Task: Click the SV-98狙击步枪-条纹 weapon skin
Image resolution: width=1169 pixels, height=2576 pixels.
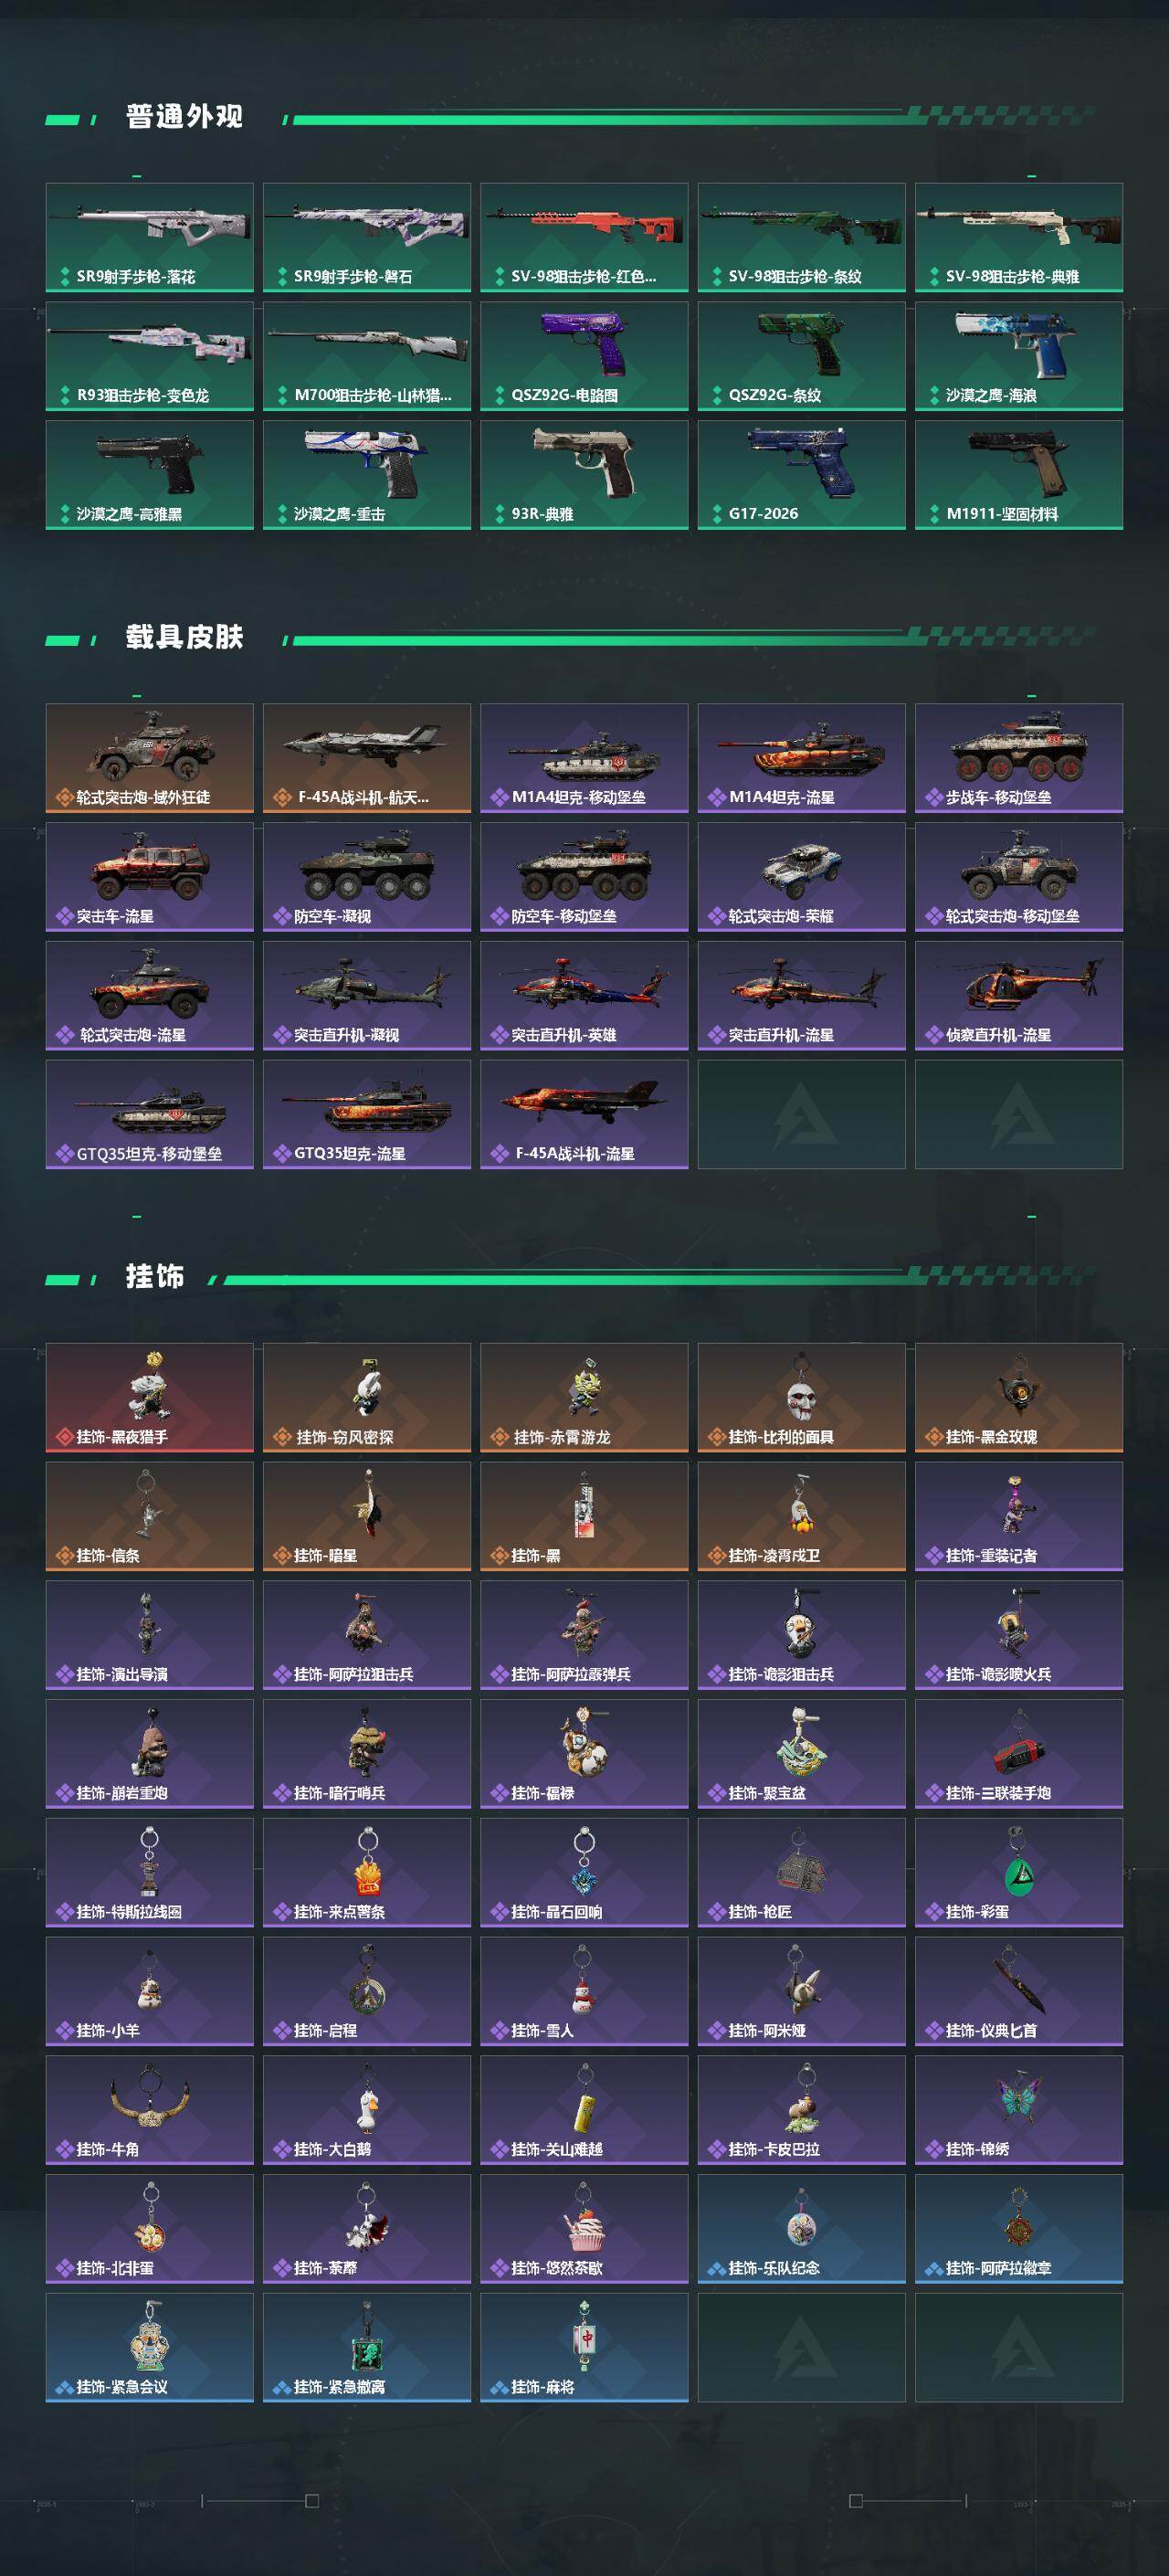Action: (801, 237)
